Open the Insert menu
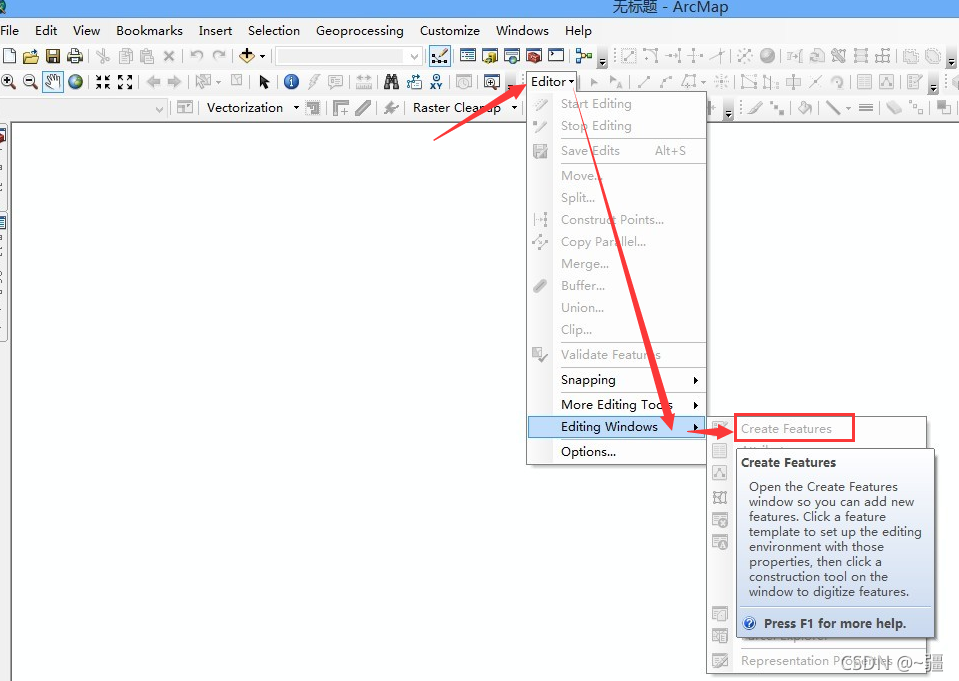The width and height of the screenshot is (959, 681). pos(215,31)
